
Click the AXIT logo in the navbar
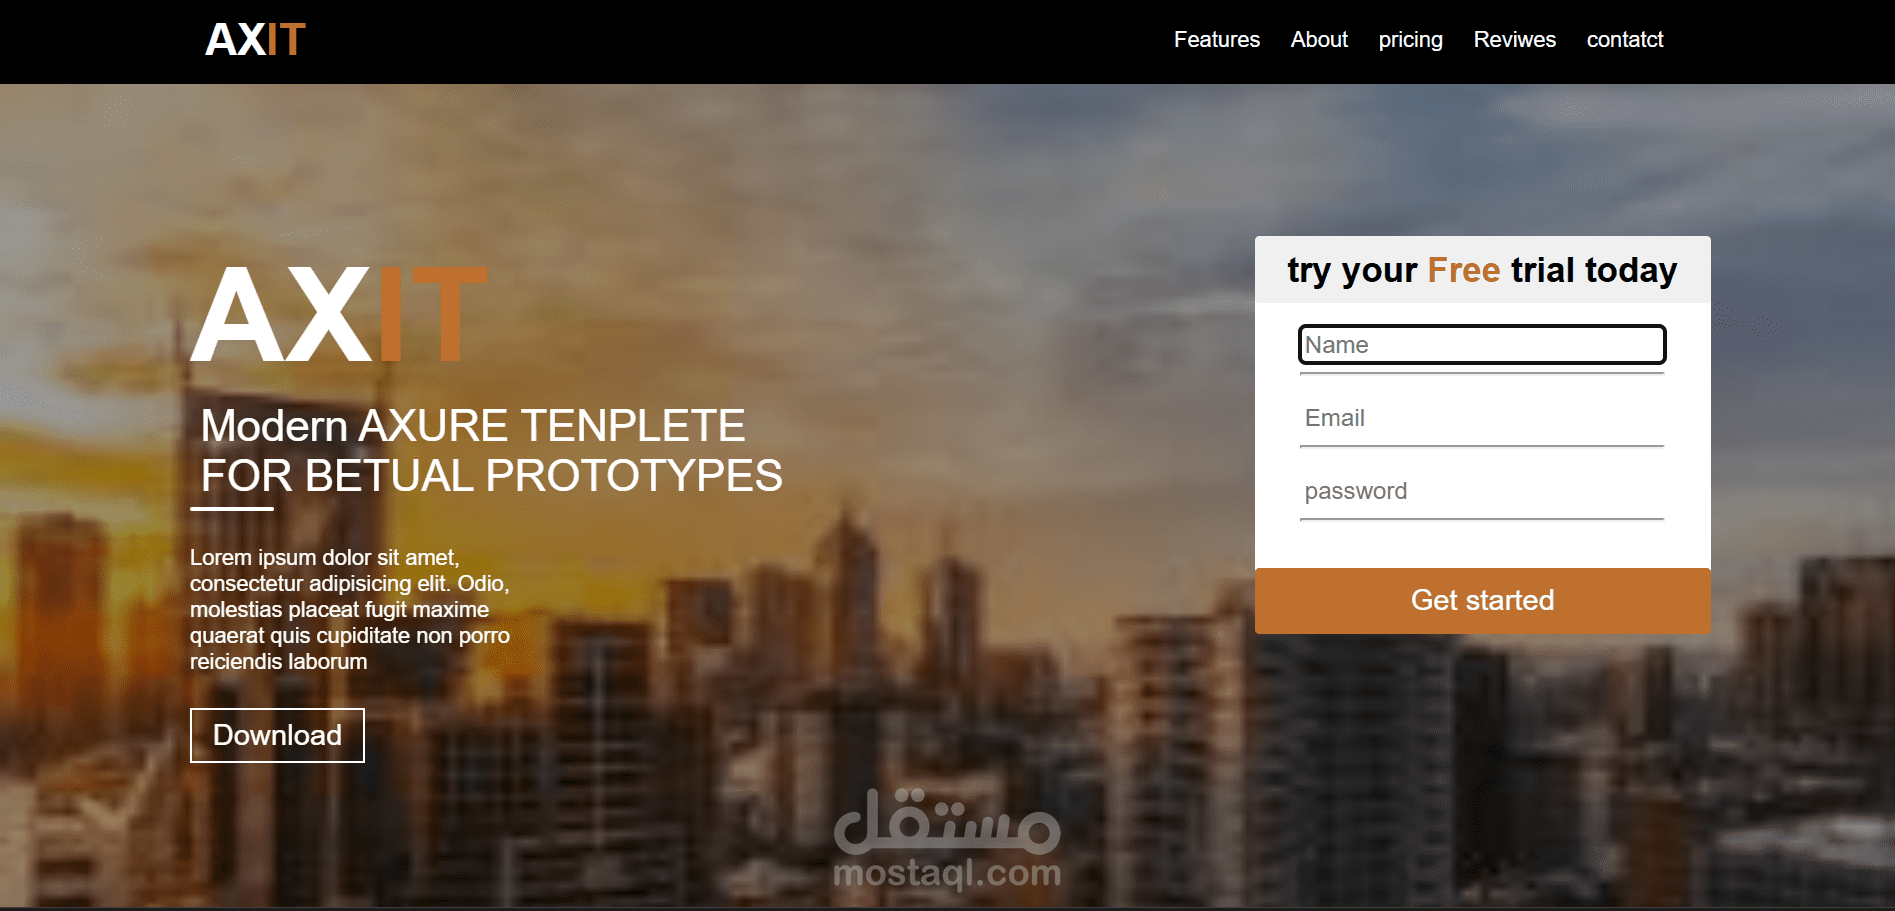coord(255,40)
